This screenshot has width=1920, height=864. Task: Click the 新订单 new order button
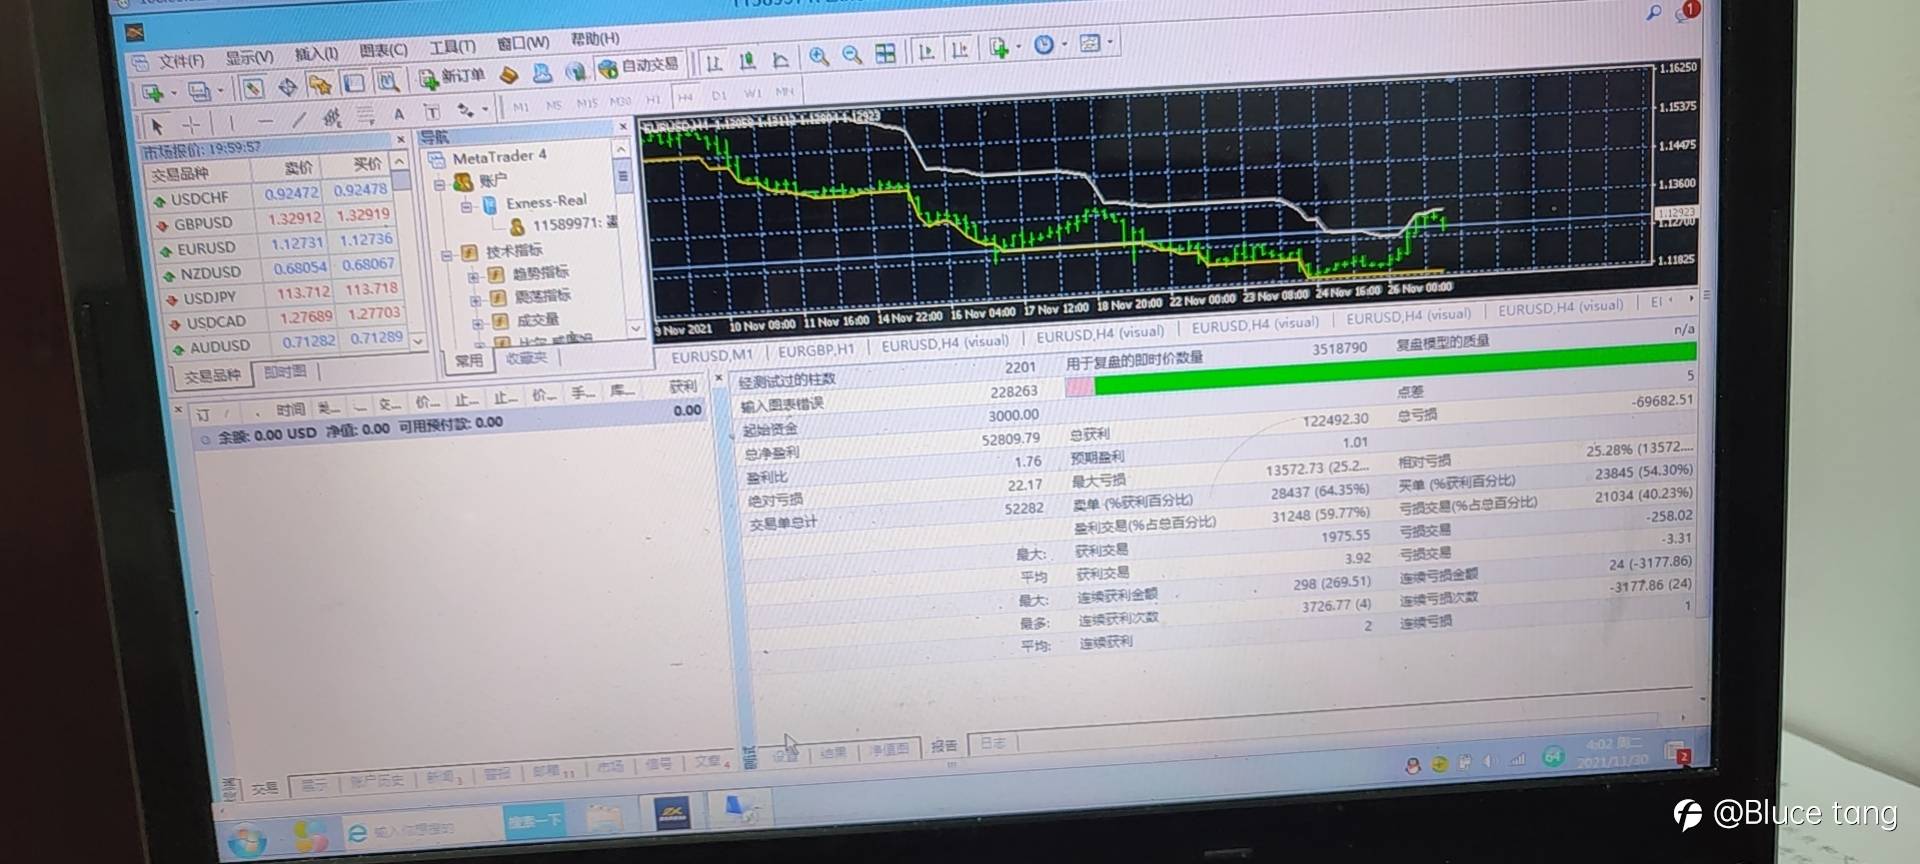coord(452,76)
